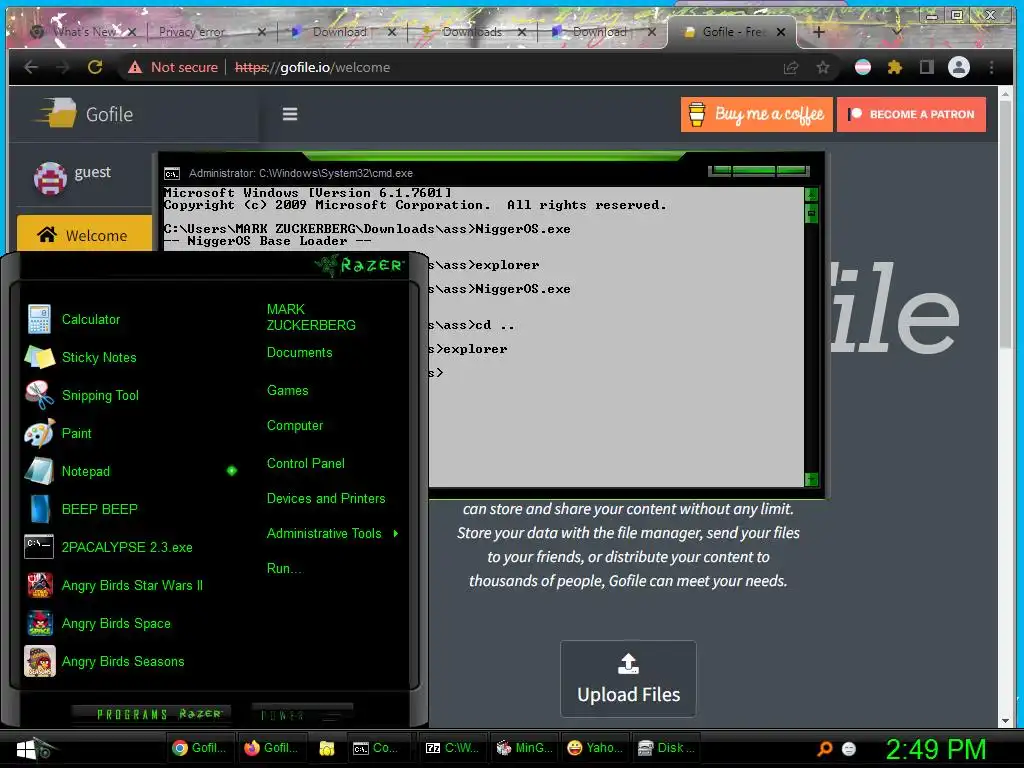Switch to the MinG... taskbar button
1024x768 pixels.
tap(524, 748)
